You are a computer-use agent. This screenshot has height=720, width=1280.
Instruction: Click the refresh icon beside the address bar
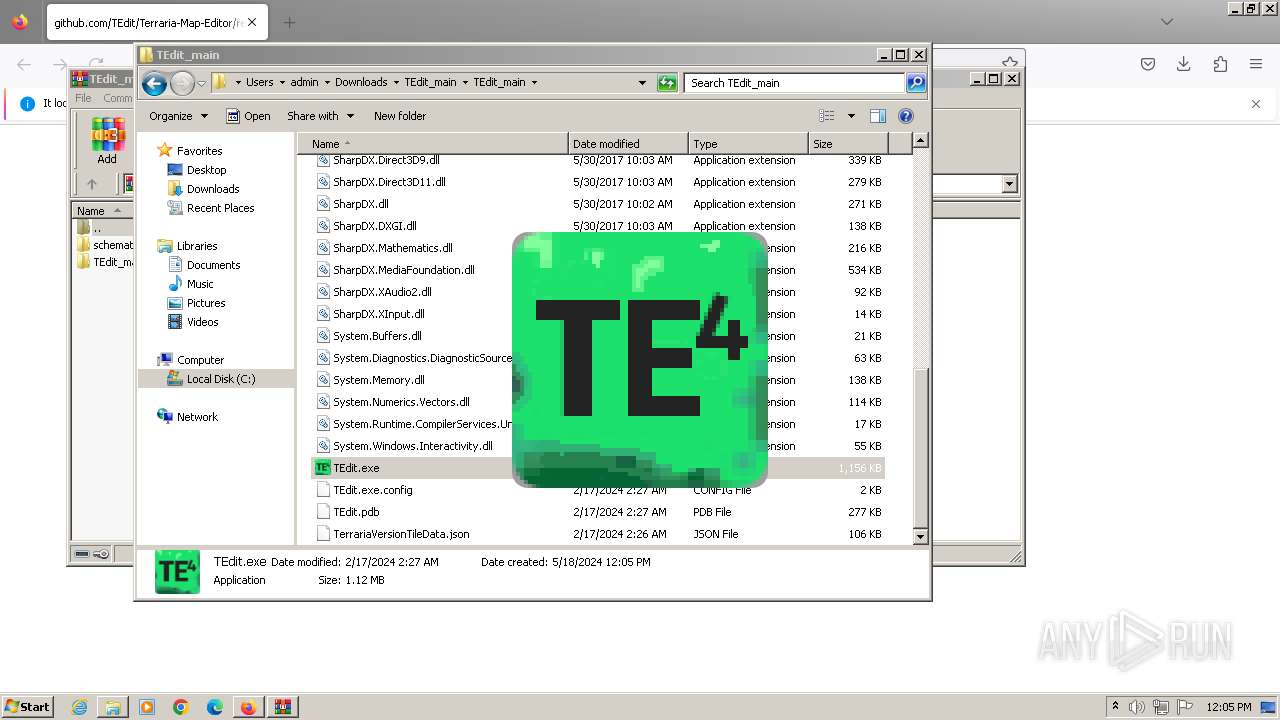coord(667,83)
